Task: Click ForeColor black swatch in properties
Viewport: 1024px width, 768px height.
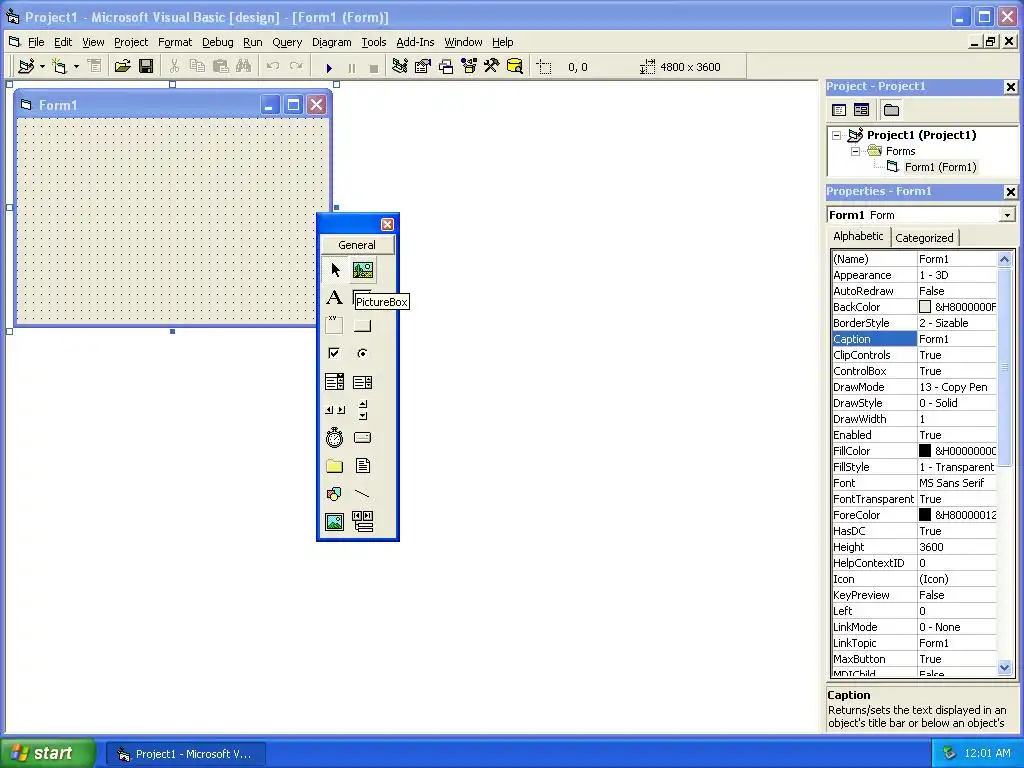Action: pos(925,515)
